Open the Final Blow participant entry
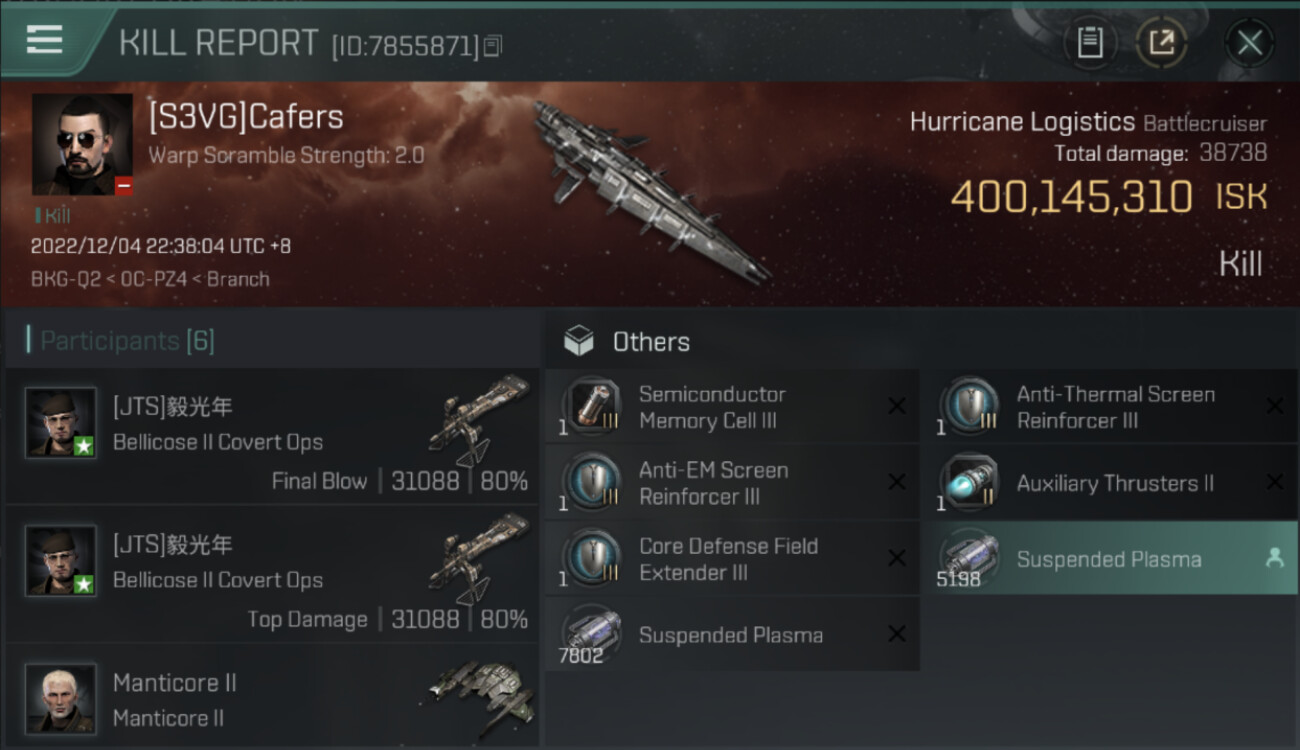Image resolution: width=1300 pixels, height=750 pixels. click(272, 436)
